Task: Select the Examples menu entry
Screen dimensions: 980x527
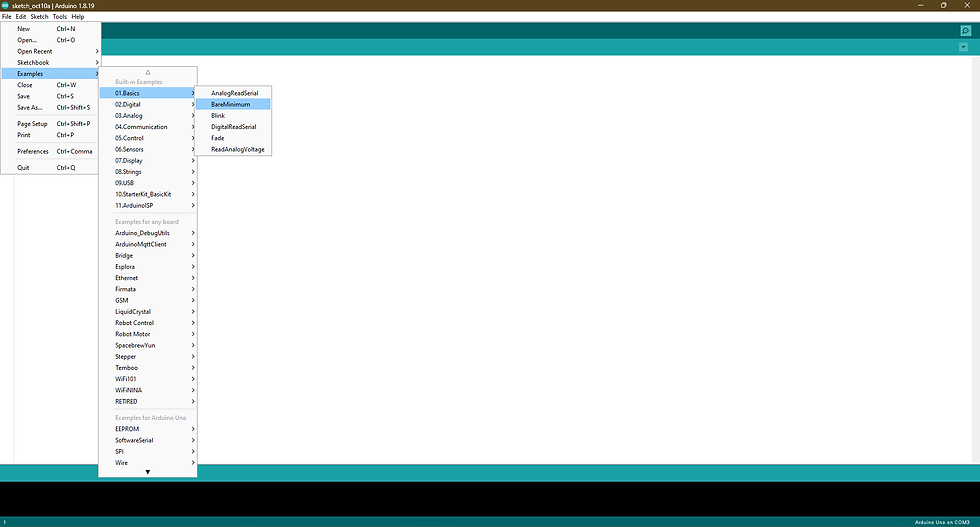Action: (x=50, y=74)
